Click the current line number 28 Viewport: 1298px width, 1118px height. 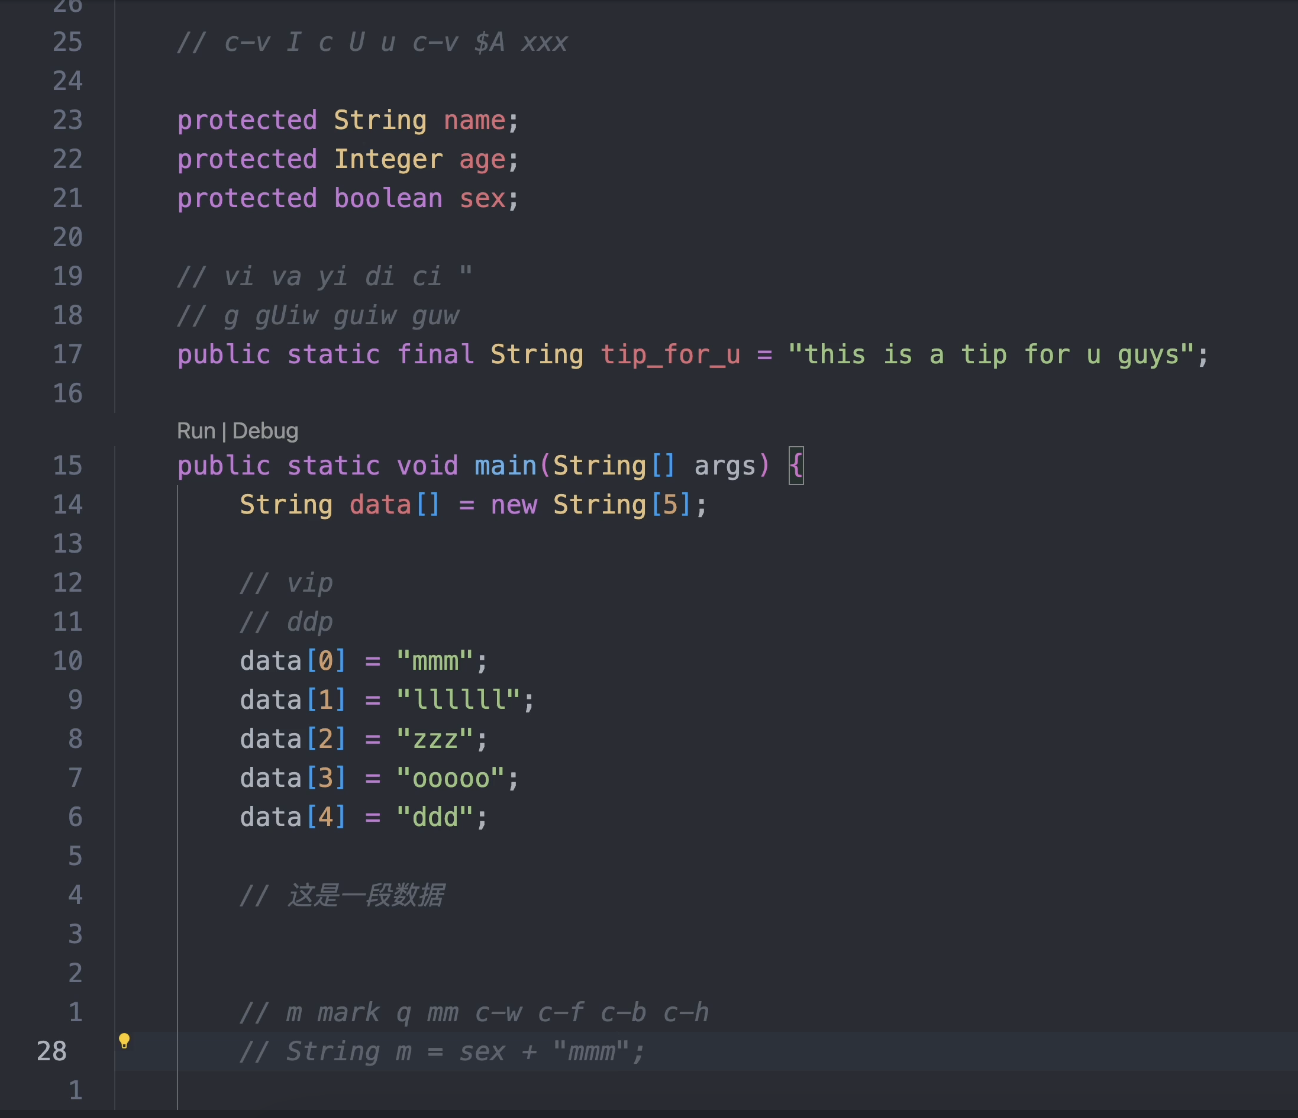pyautogui.click(x=52, y=1051)
